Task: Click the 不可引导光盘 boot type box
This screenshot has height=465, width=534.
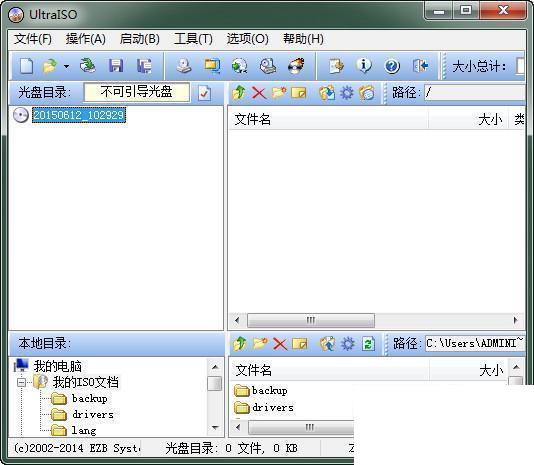Action: point(136,92)
